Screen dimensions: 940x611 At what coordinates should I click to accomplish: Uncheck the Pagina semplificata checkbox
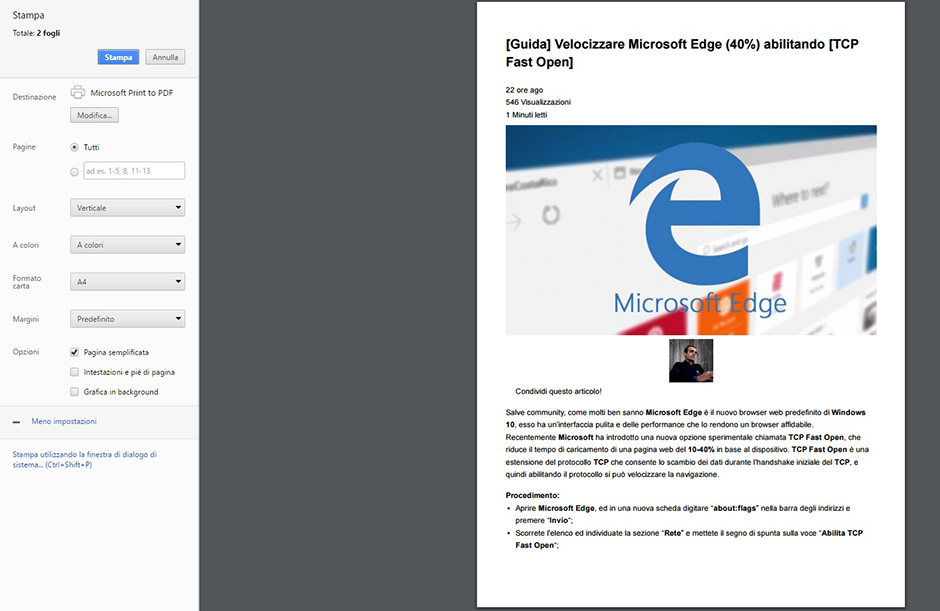tap(74, 352)
